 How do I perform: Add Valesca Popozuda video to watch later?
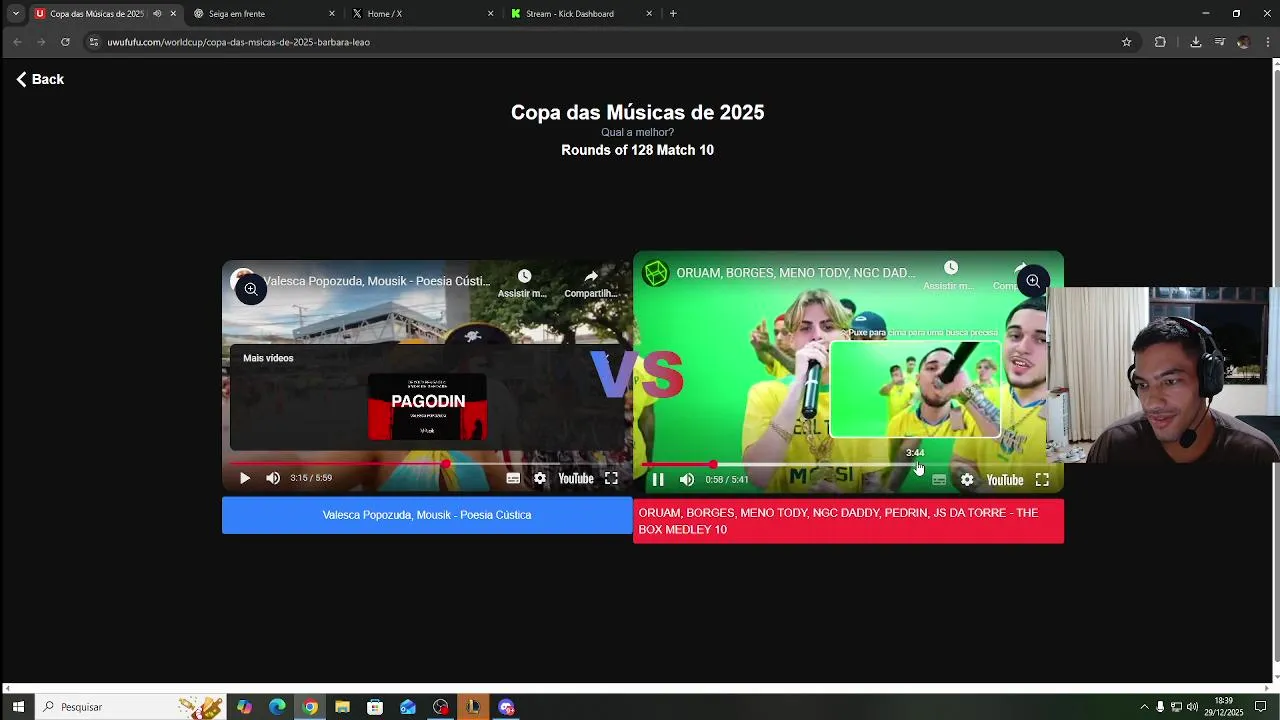click(x=523, y=283)
